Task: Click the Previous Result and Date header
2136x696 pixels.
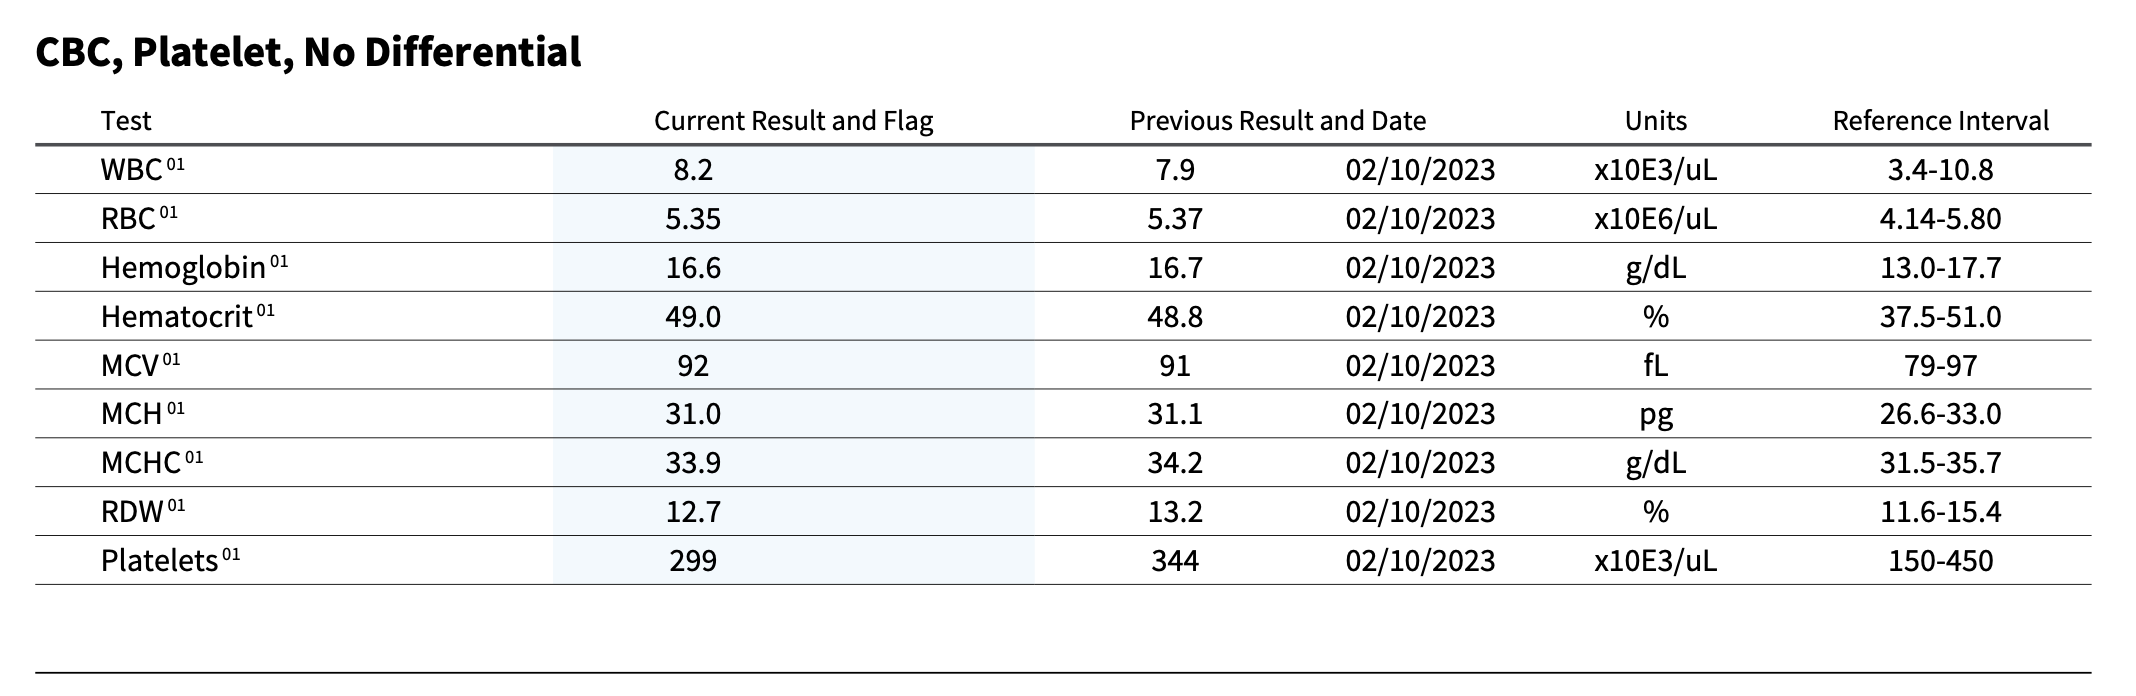Action: [1278, 121]
